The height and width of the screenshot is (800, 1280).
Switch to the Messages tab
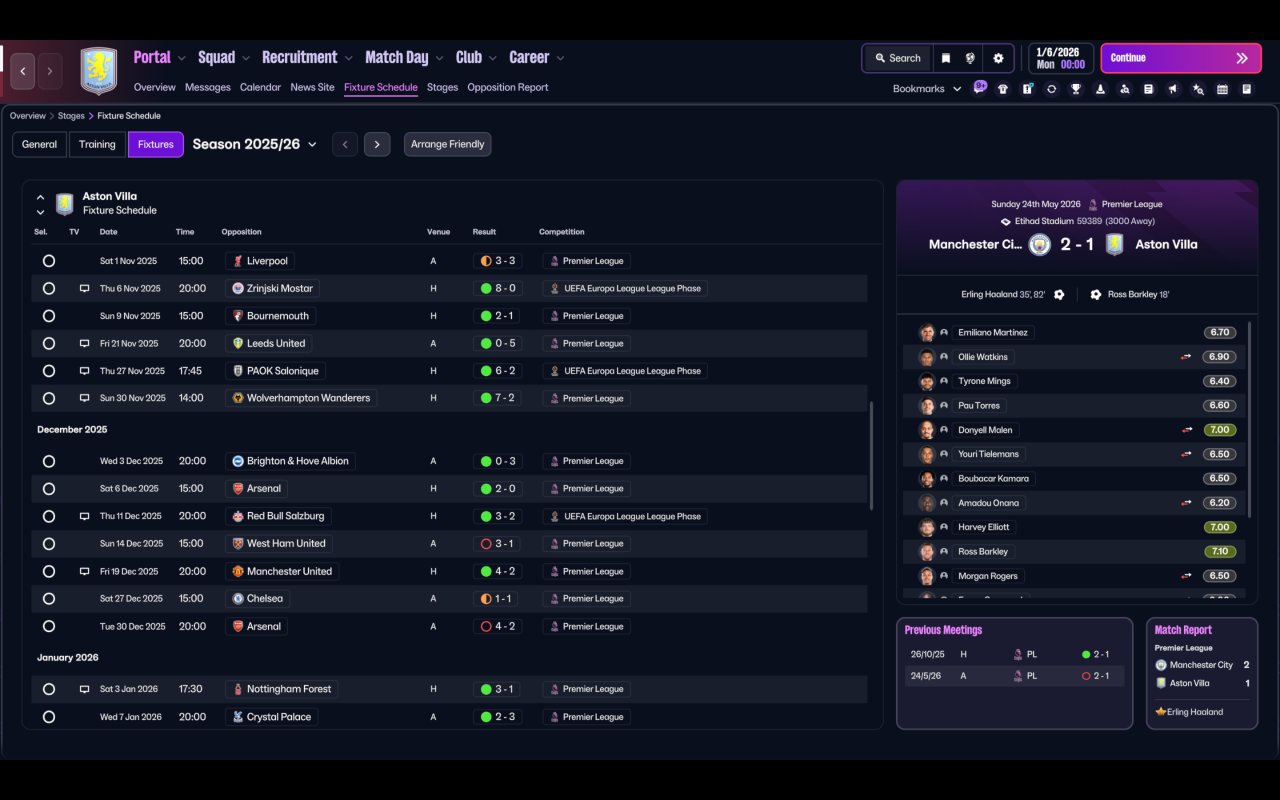[208, 87]
